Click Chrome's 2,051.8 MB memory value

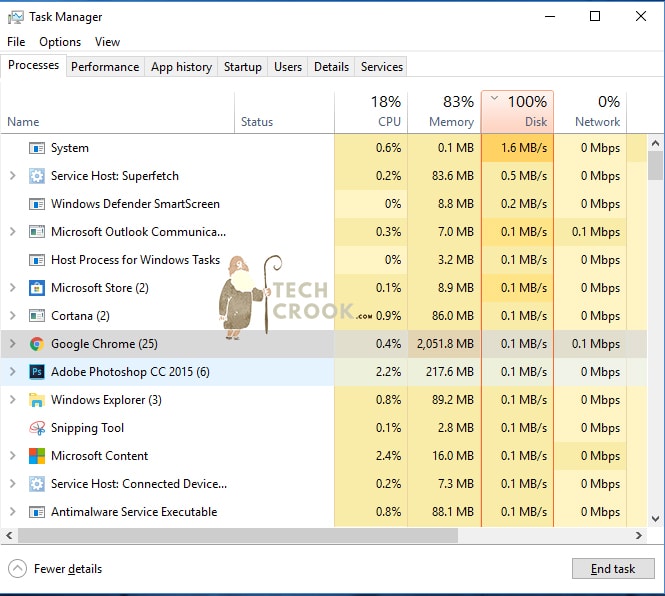pyautogui.click(x=445, y=344)
